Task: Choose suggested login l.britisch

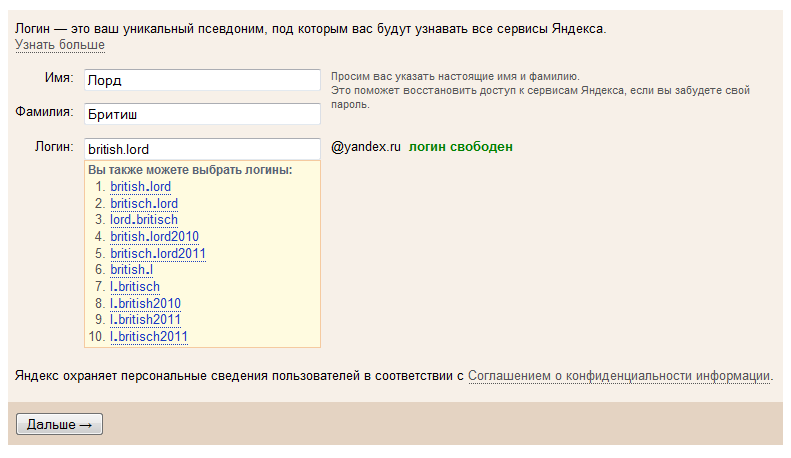Action: [135, 287]
